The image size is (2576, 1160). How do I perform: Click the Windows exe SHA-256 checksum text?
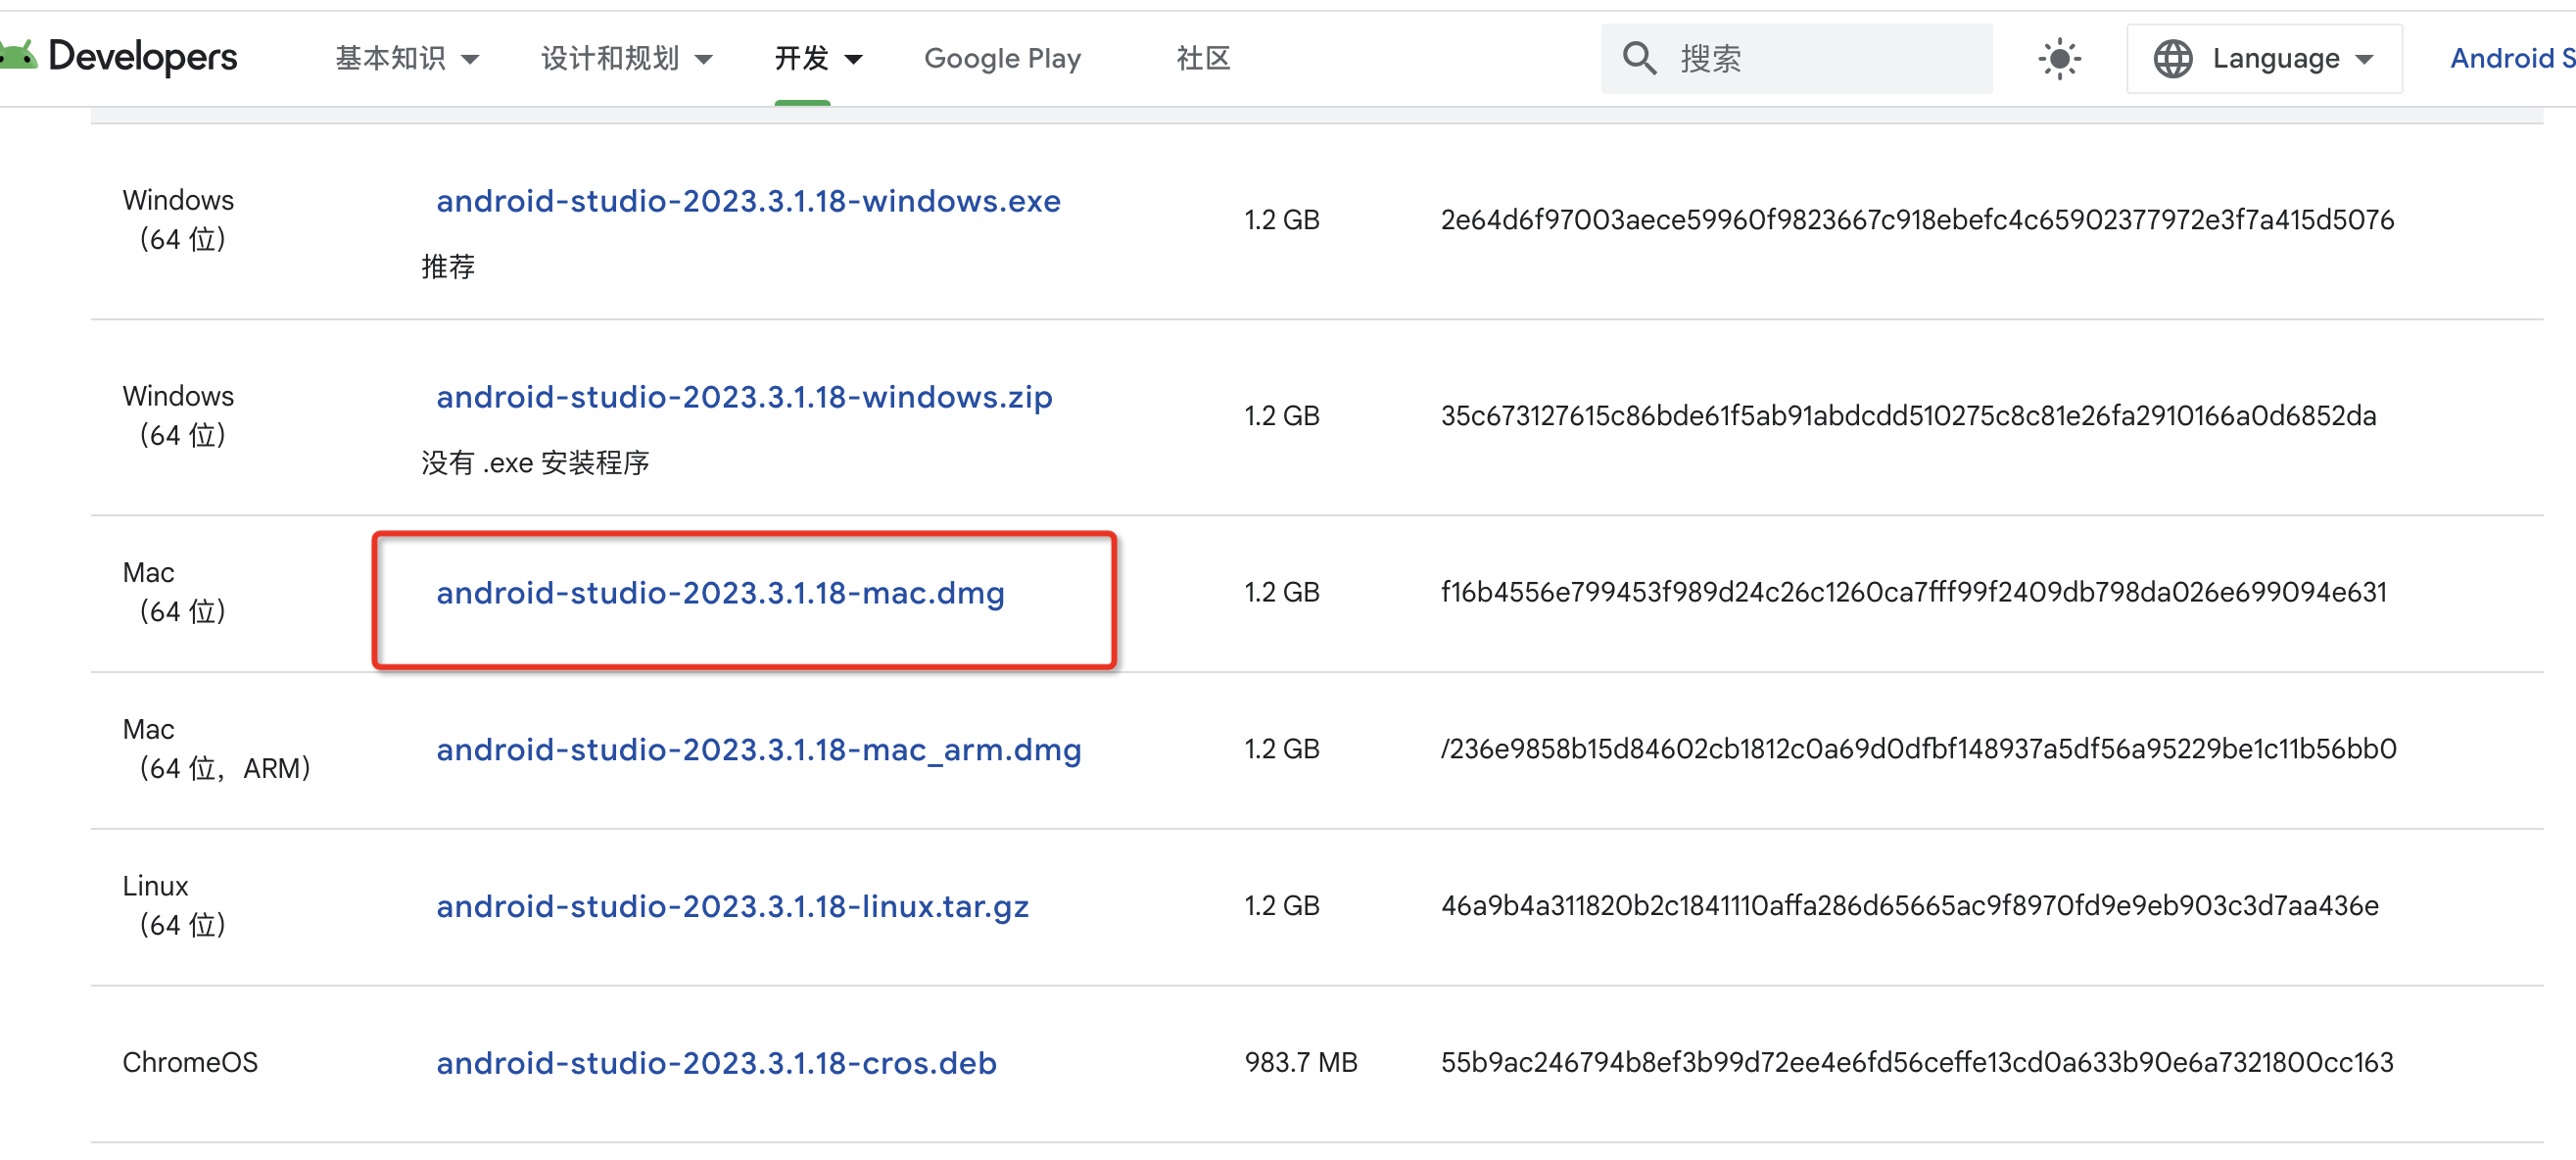click(x=1916, y=219)
